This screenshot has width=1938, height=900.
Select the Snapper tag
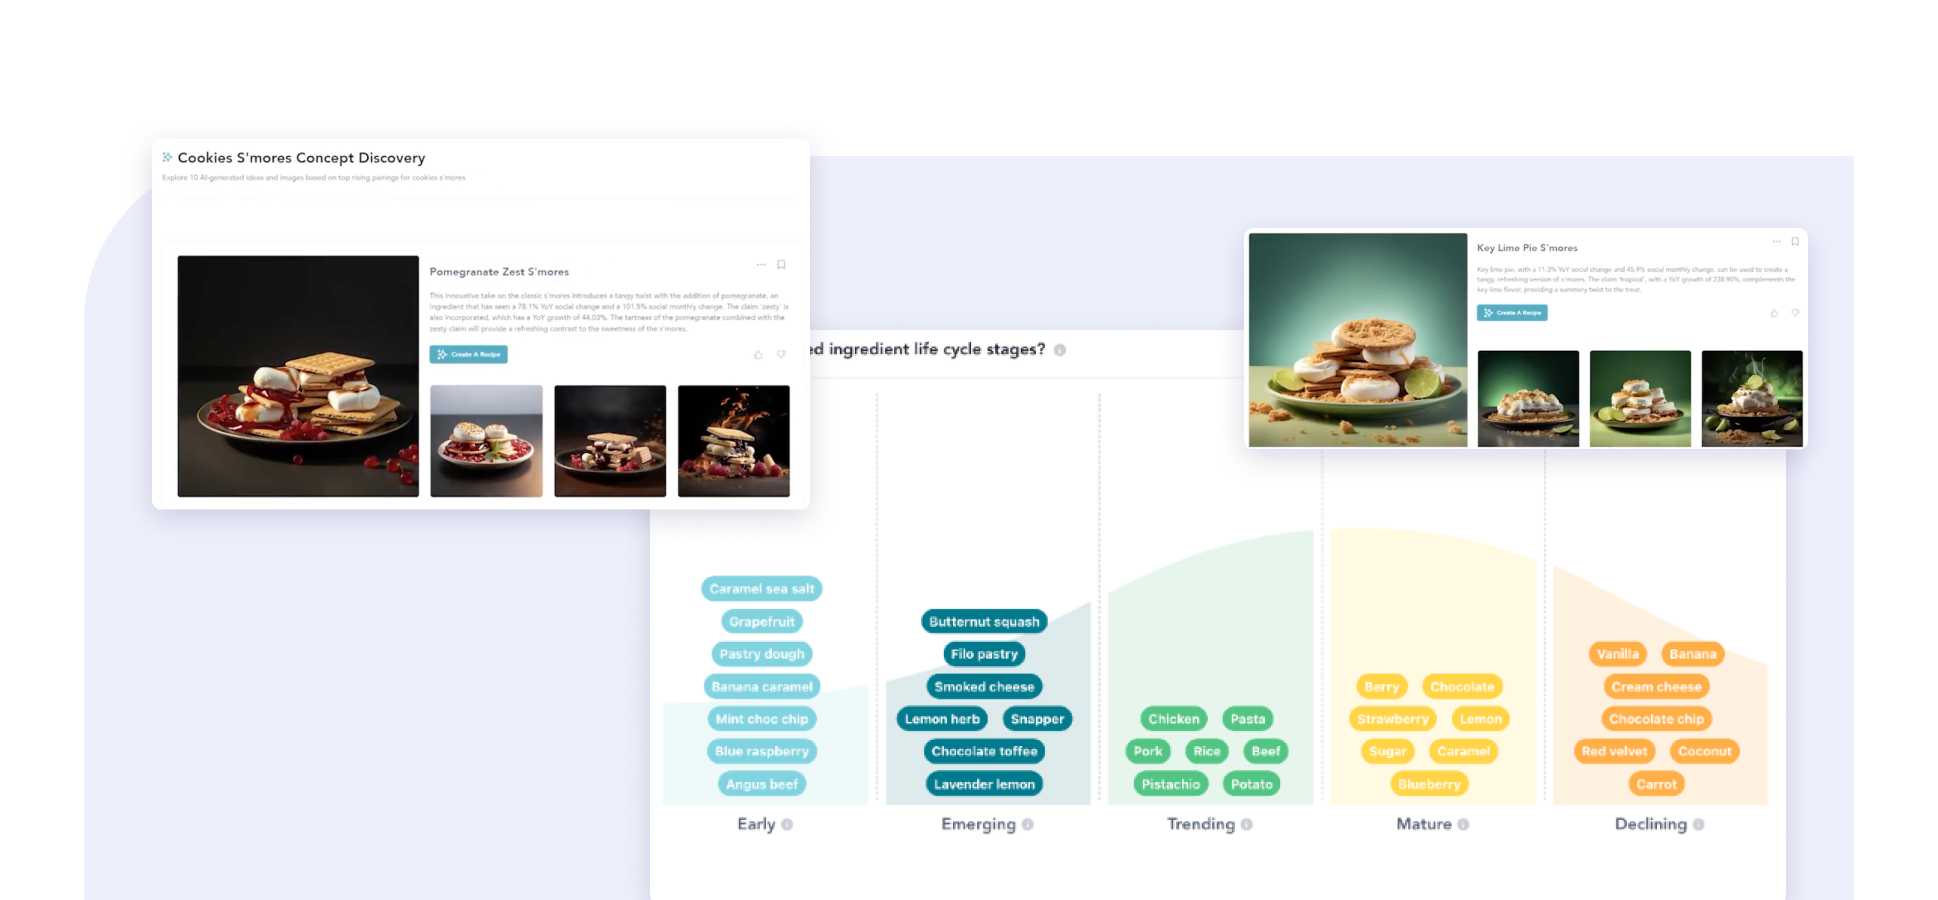click(1037, 719)
